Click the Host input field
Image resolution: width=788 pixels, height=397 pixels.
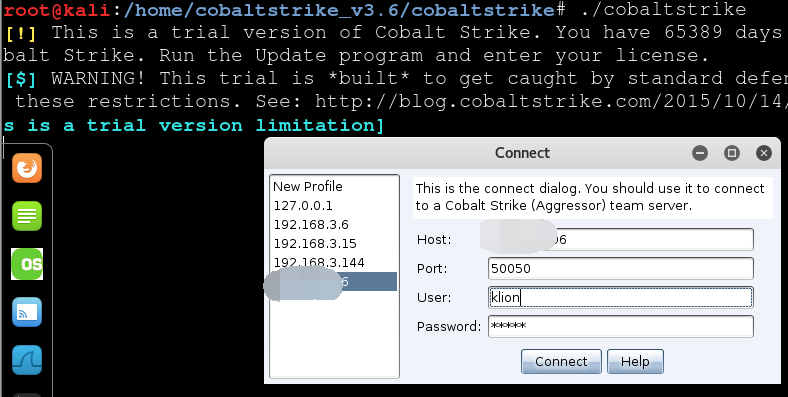(x=621, y=239)
